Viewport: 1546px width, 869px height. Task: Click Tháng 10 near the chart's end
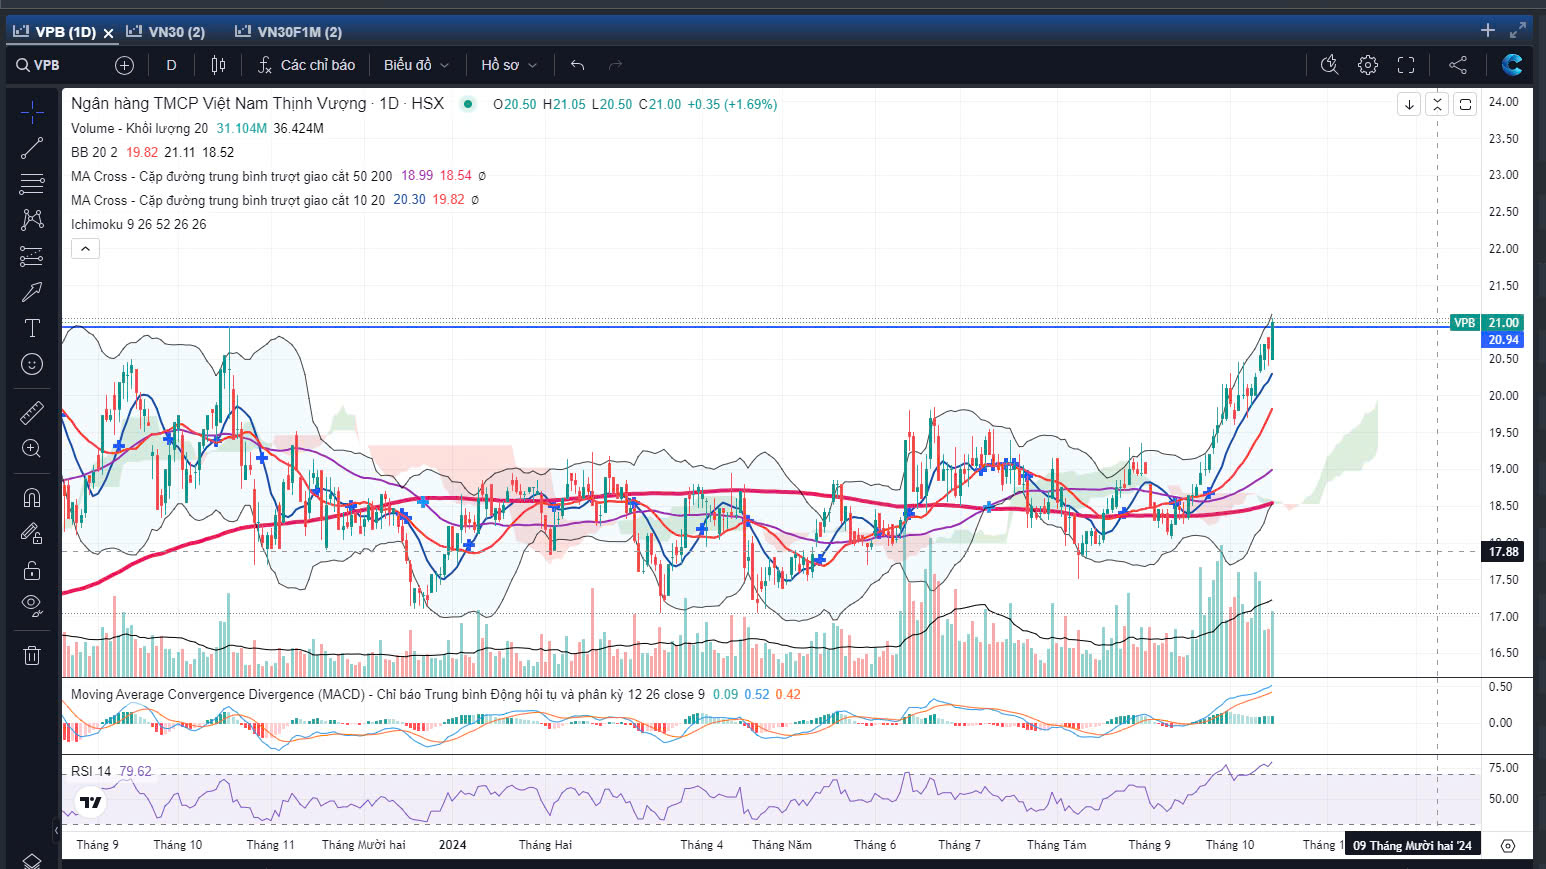pos(1230,845)
